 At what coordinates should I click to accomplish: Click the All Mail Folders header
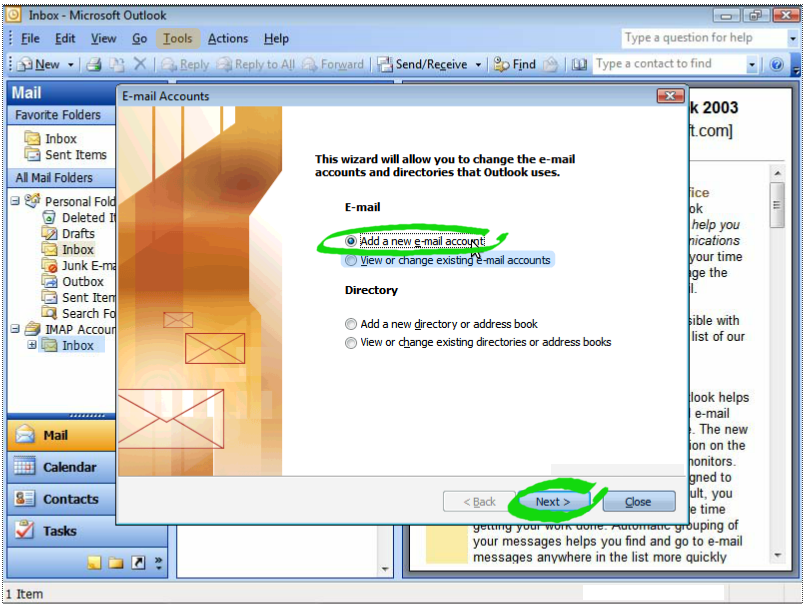coord(62,177)
